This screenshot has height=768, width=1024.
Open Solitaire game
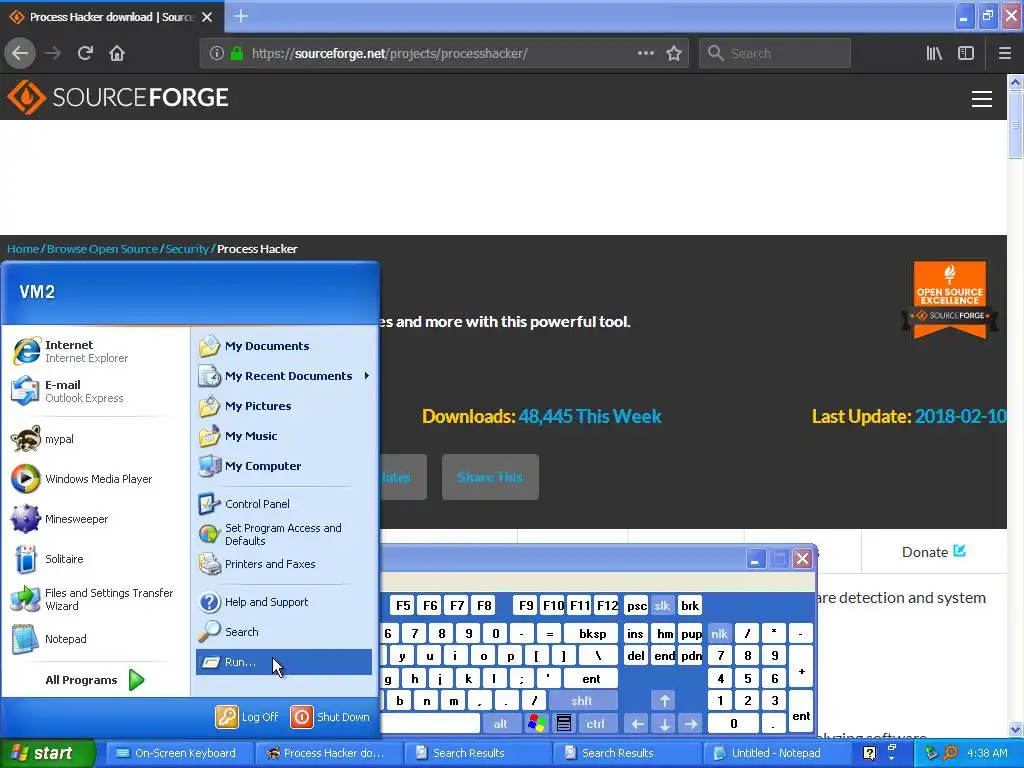point(95,559)
